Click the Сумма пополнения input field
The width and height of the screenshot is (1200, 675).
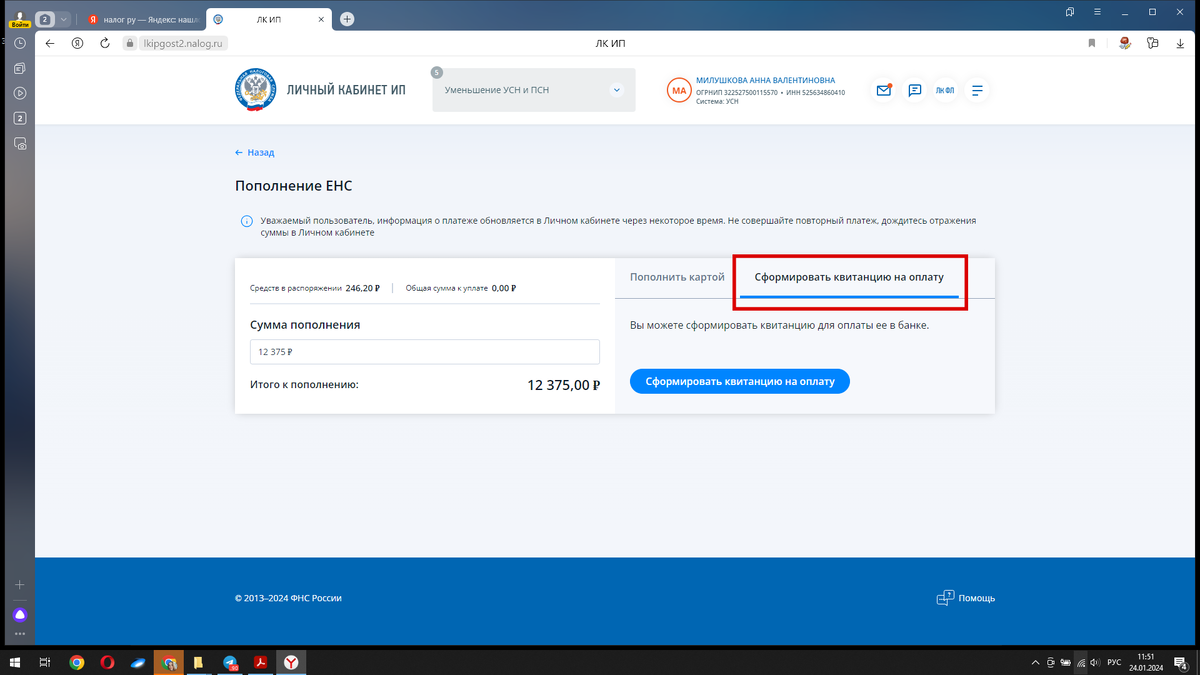pos(424,351)
